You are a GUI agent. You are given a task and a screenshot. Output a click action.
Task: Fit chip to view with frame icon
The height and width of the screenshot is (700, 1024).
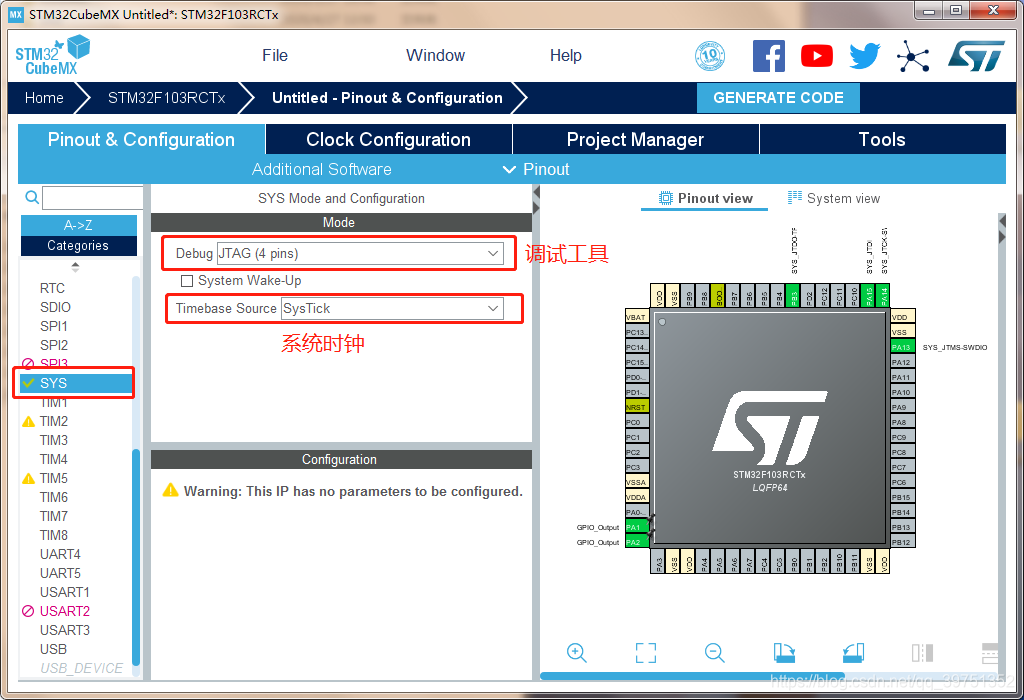coord(646,652)
